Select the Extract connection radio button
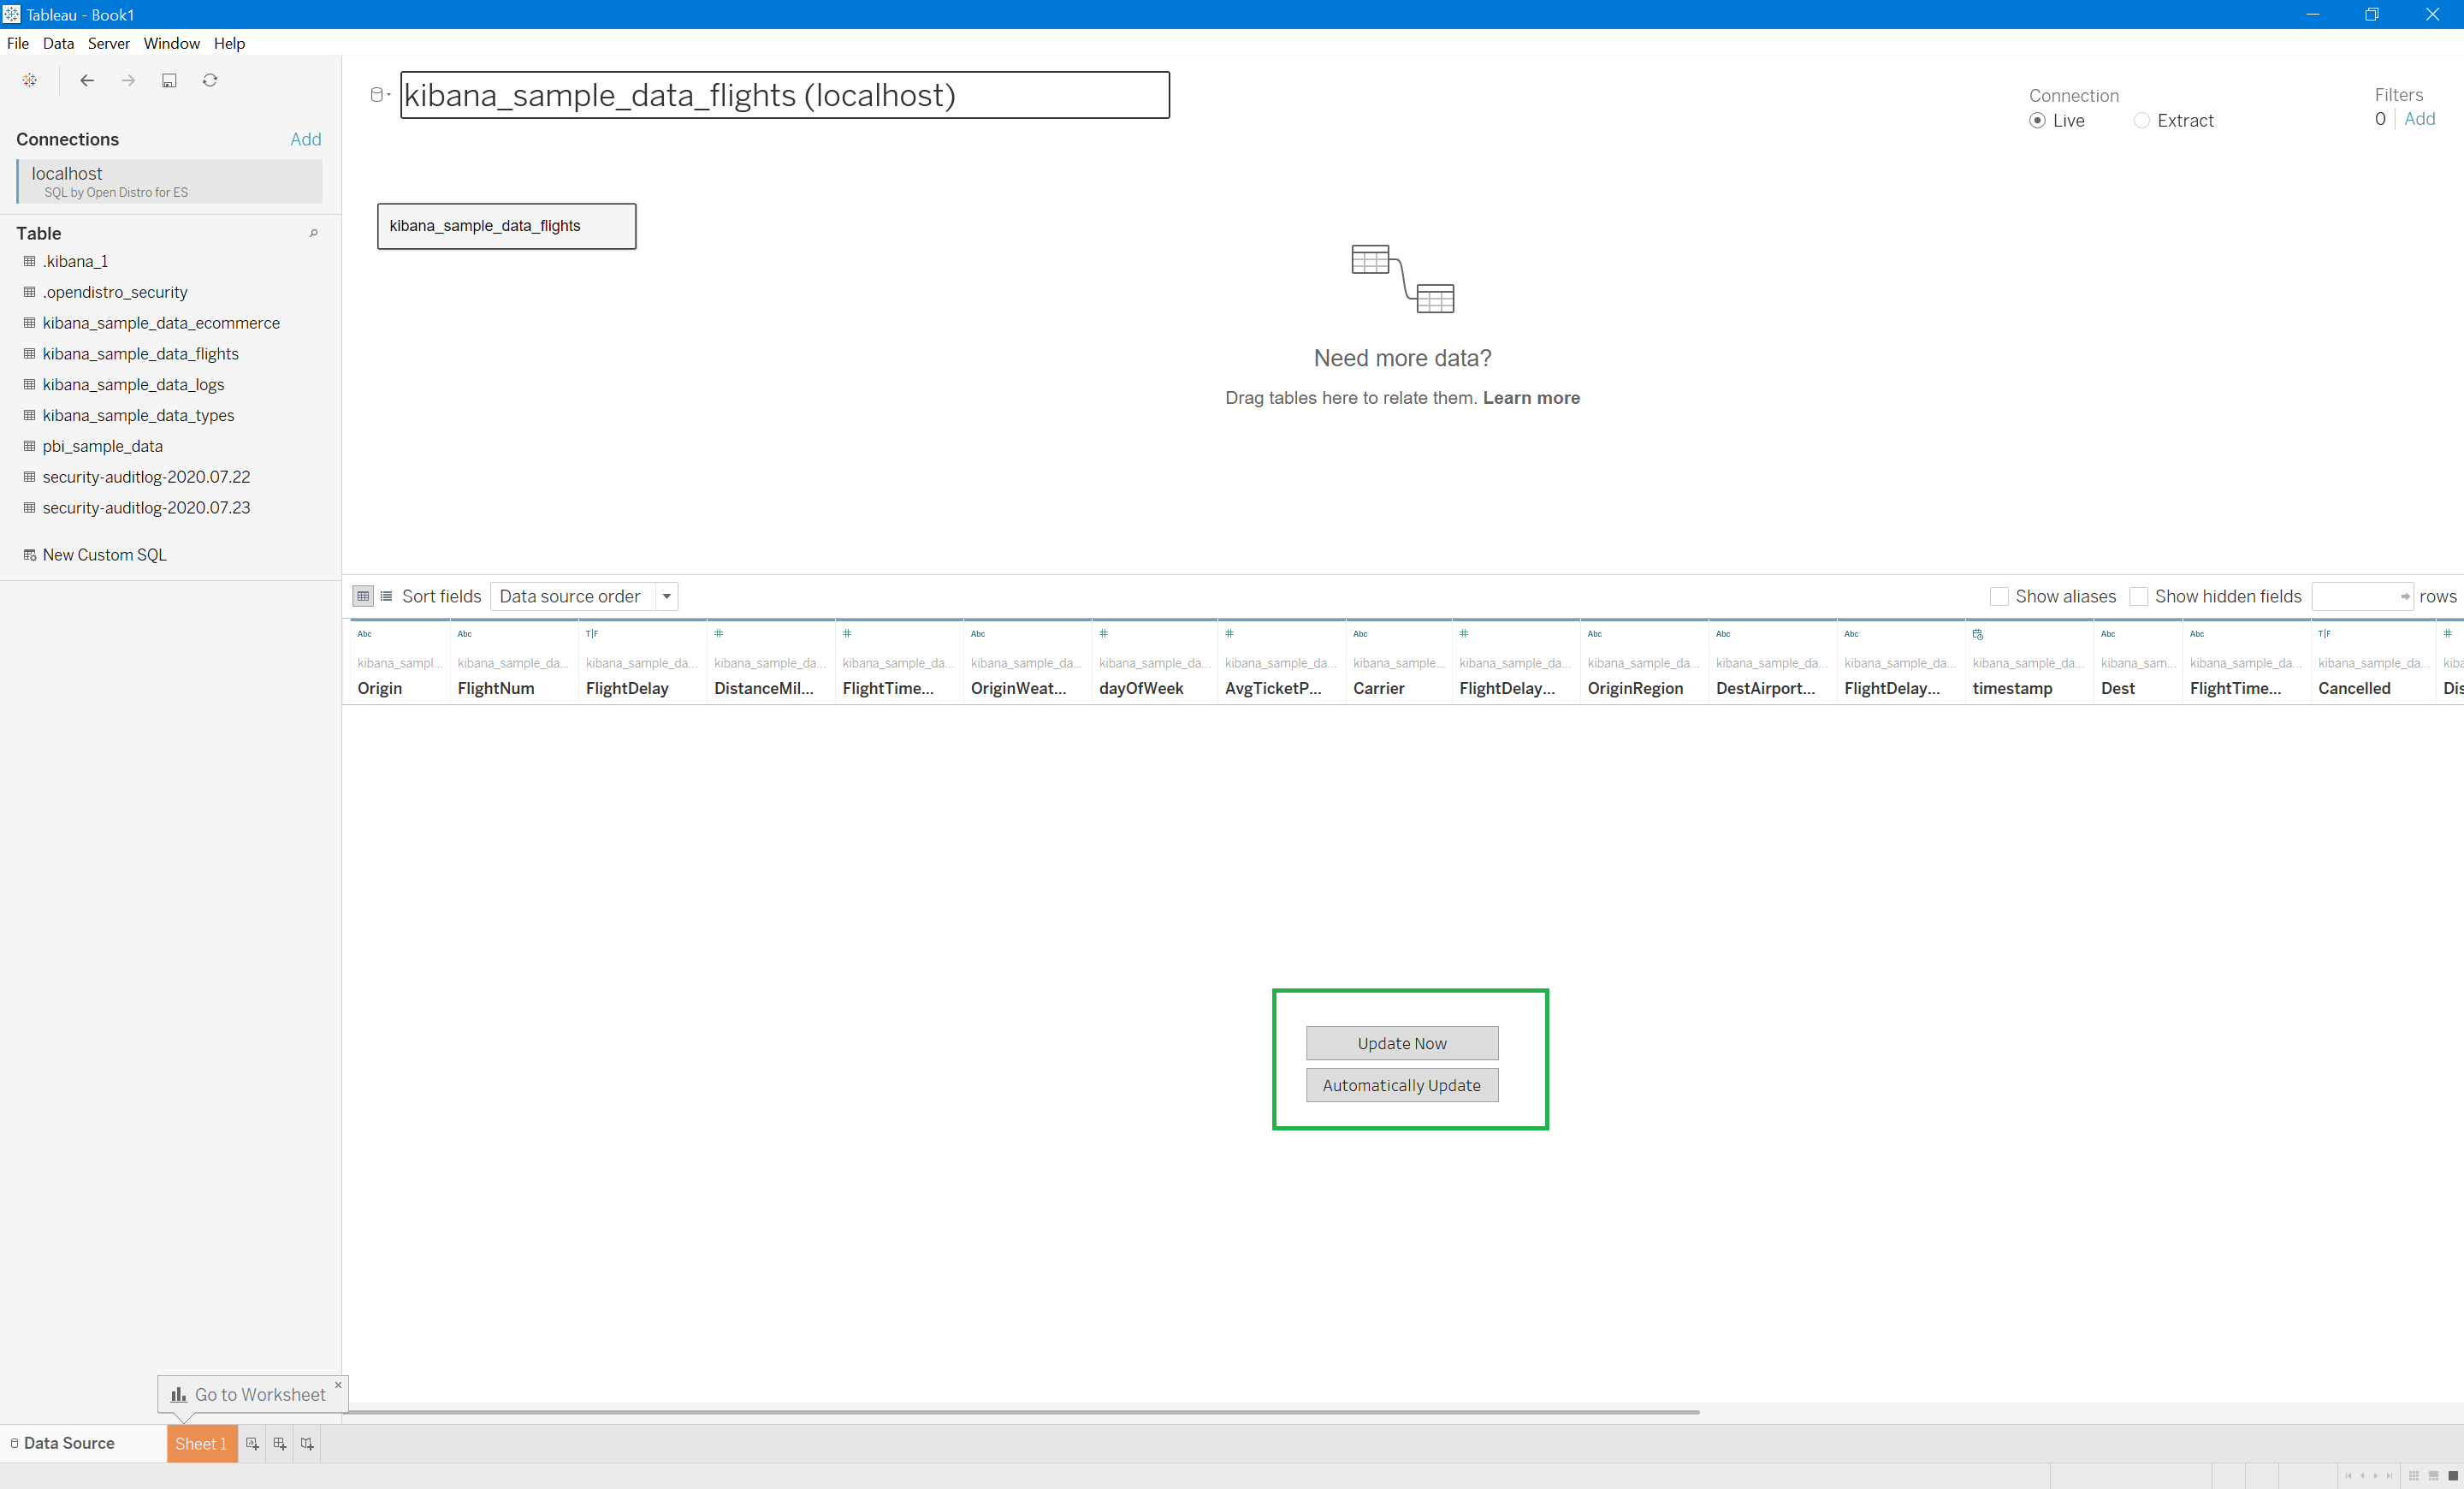 pyautogui.click(x=2141, y=121)
